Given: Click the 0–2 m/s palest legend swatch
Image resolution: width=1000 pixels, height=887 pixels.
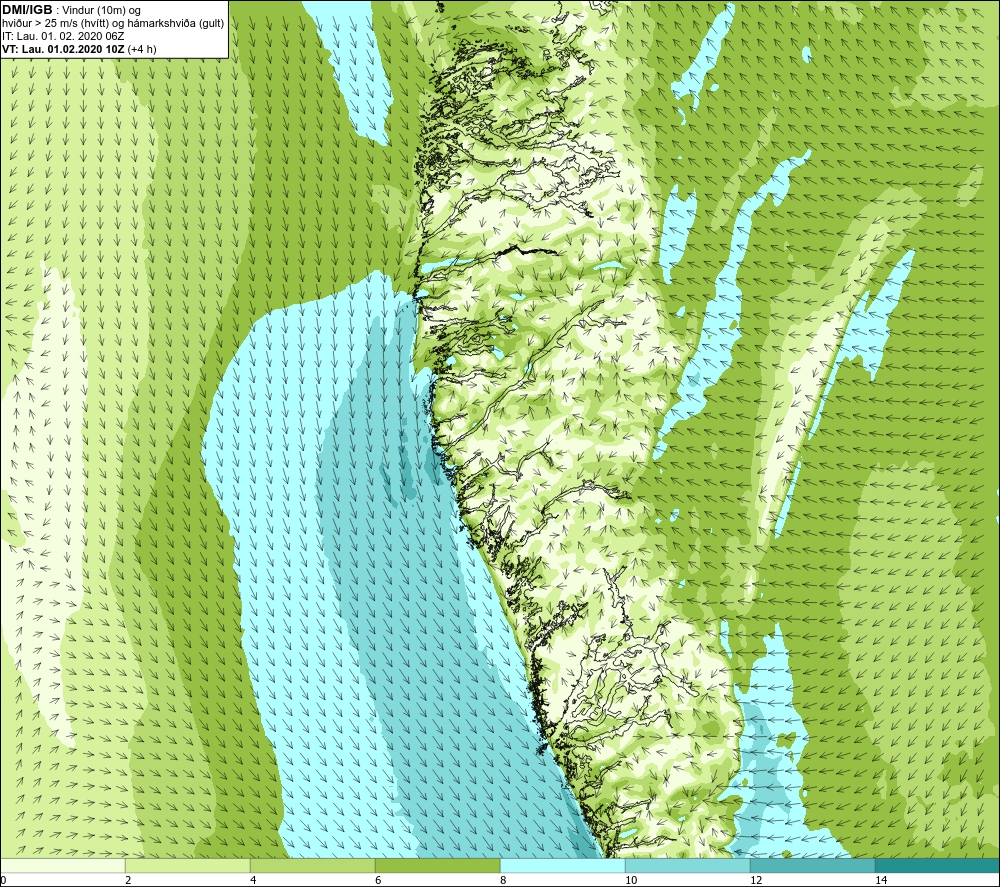Looking at the screenshot, I should [62, 866].
